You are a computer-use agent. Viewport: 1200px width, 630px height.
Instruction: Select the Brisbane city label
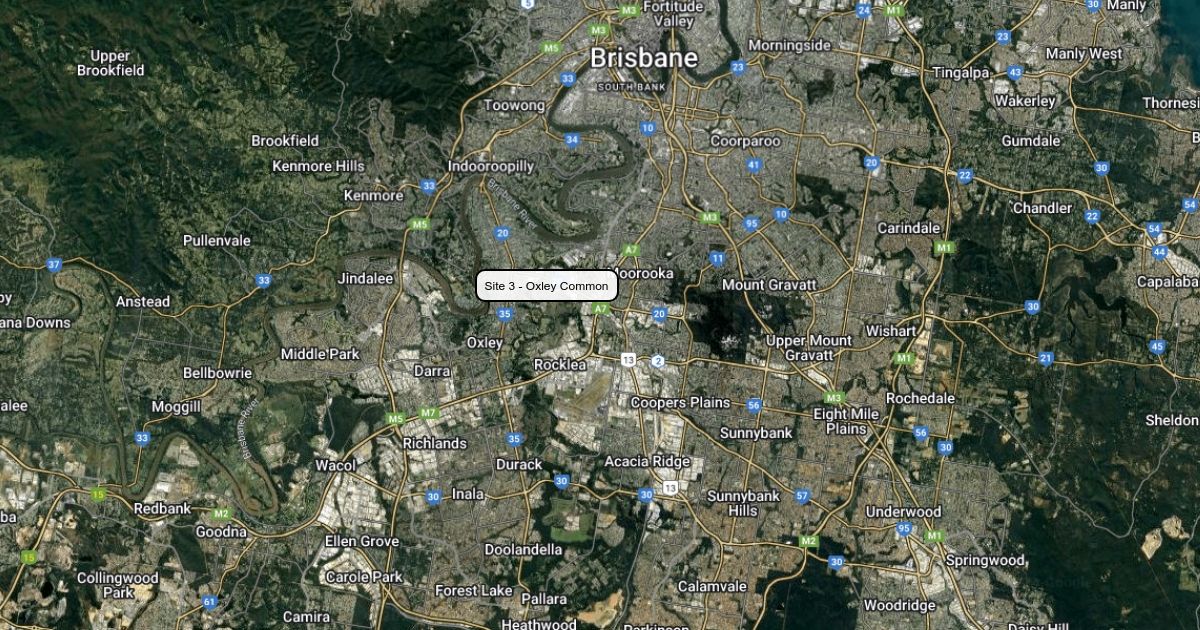(643, 58)
